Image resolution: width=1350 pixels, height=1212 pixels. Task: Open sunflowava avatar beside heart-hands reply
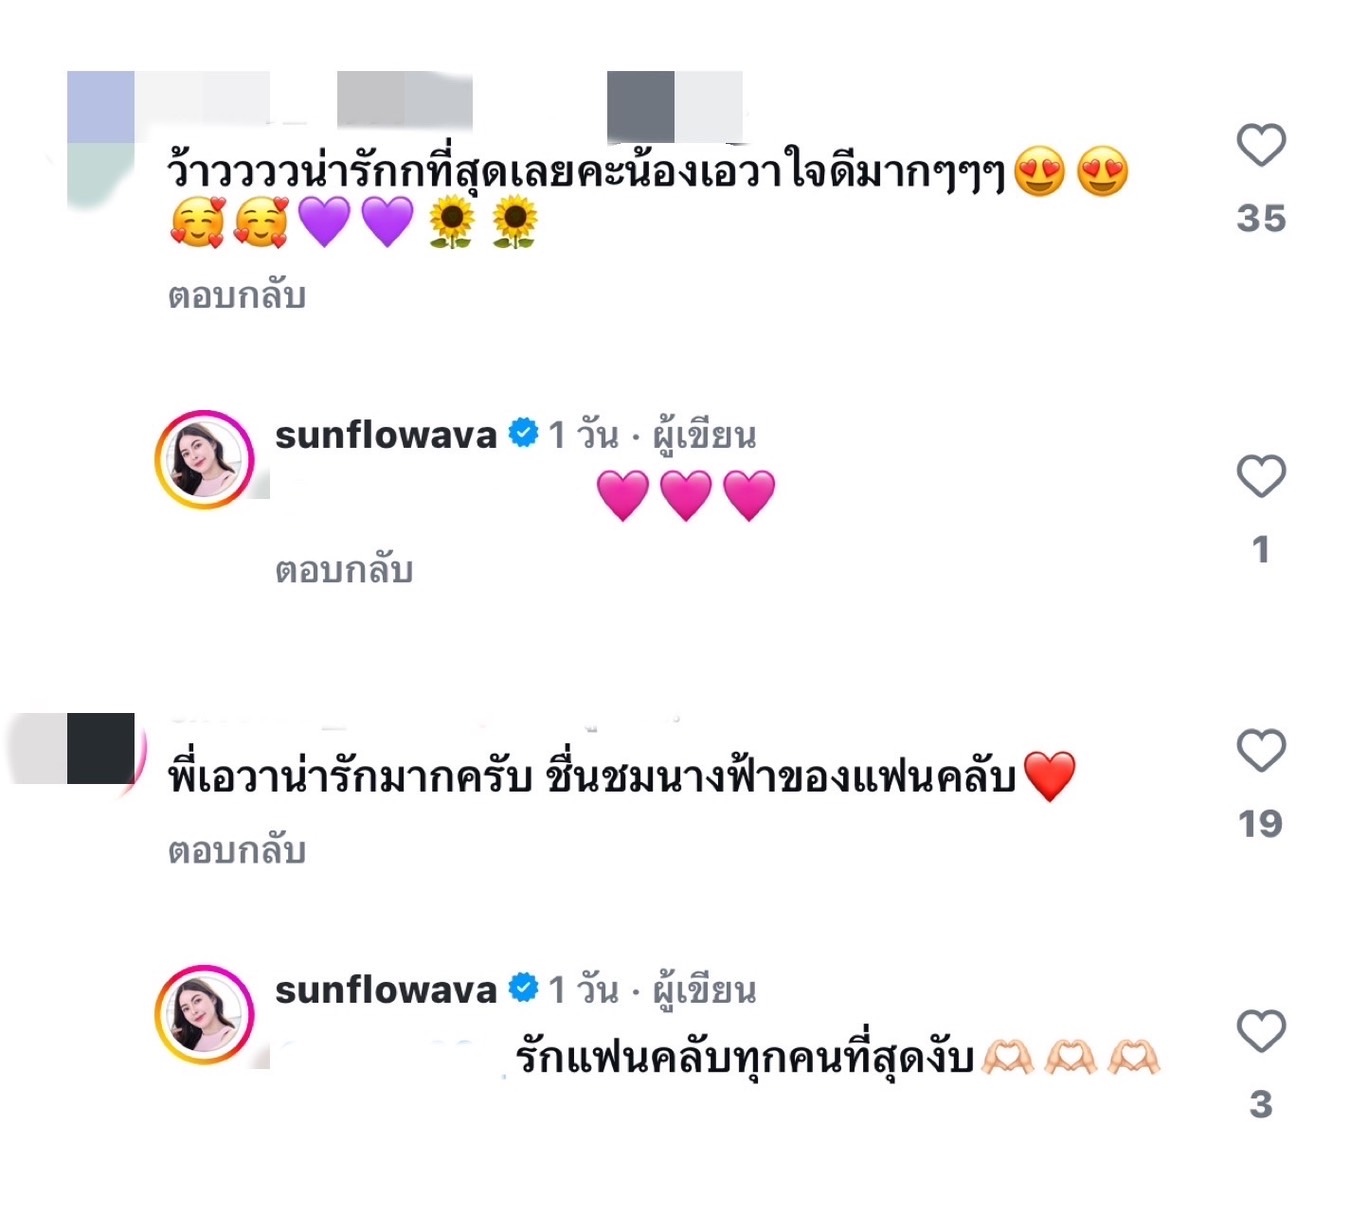(204, 1014)
